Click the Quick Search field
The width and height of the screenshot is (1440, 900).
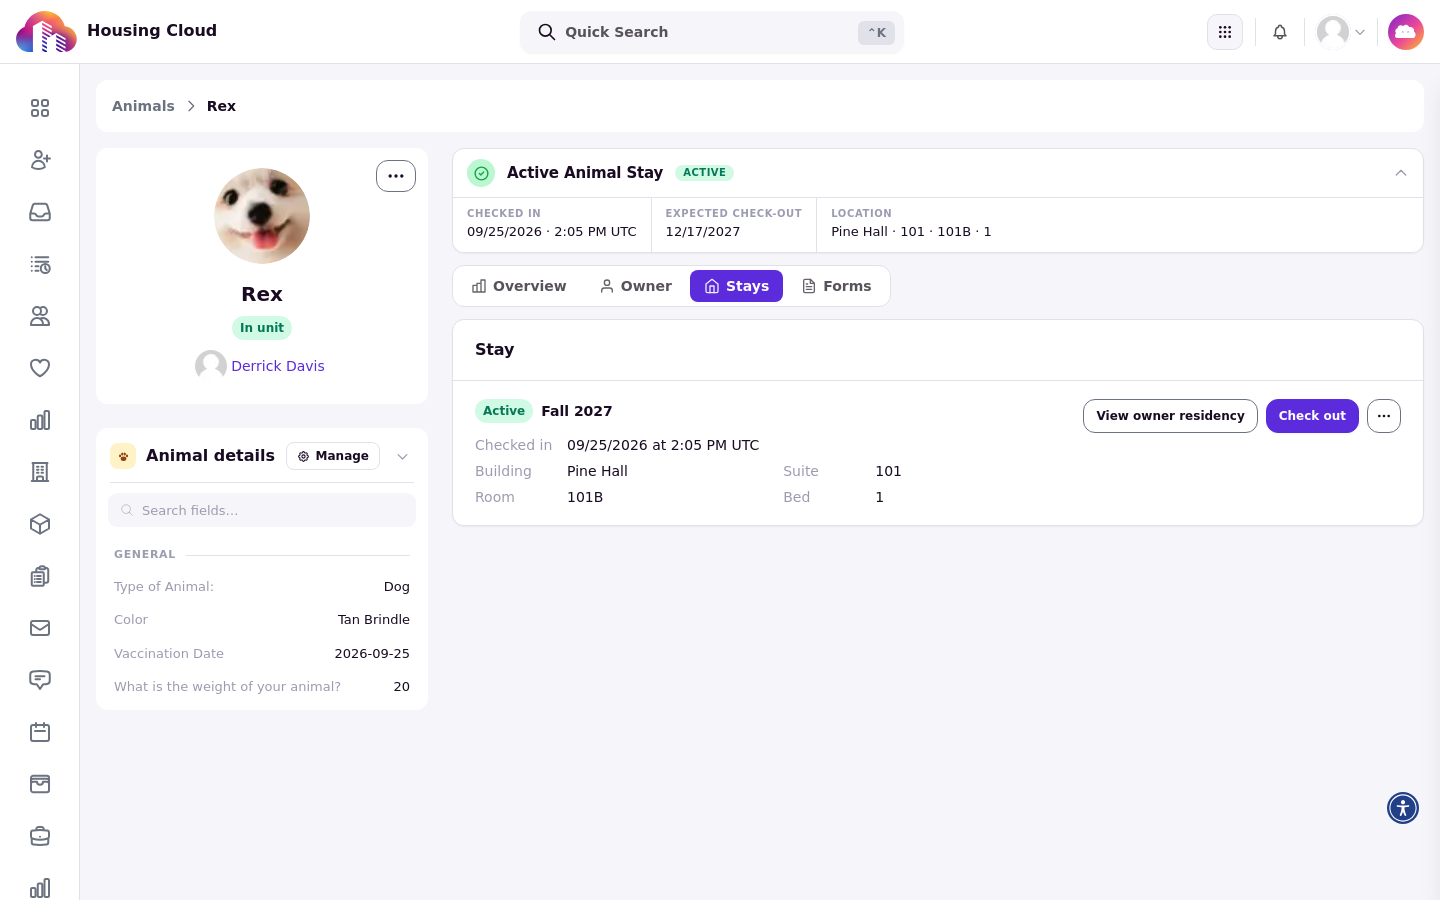[x=712, y=32]
